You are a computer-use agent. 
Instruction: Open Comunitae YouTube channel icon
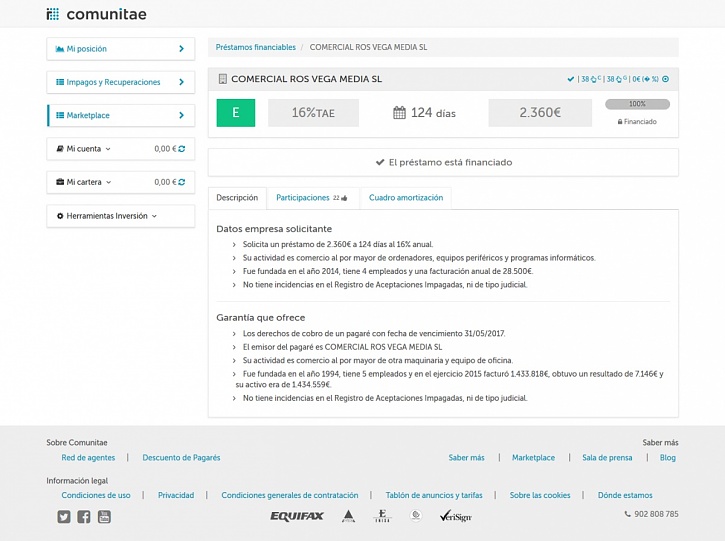click(104, 517)
